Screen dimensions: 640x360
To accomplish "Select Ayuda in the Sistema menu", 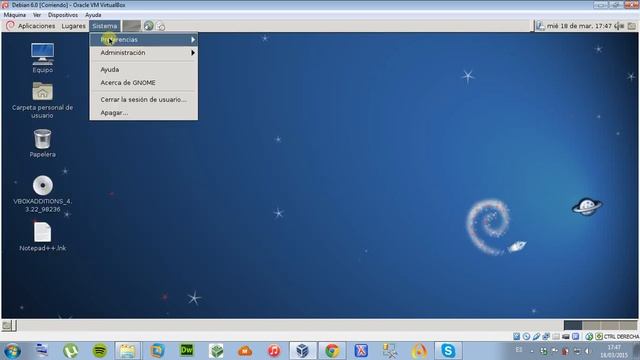I will pyautogui.click(x=144, y=70).
